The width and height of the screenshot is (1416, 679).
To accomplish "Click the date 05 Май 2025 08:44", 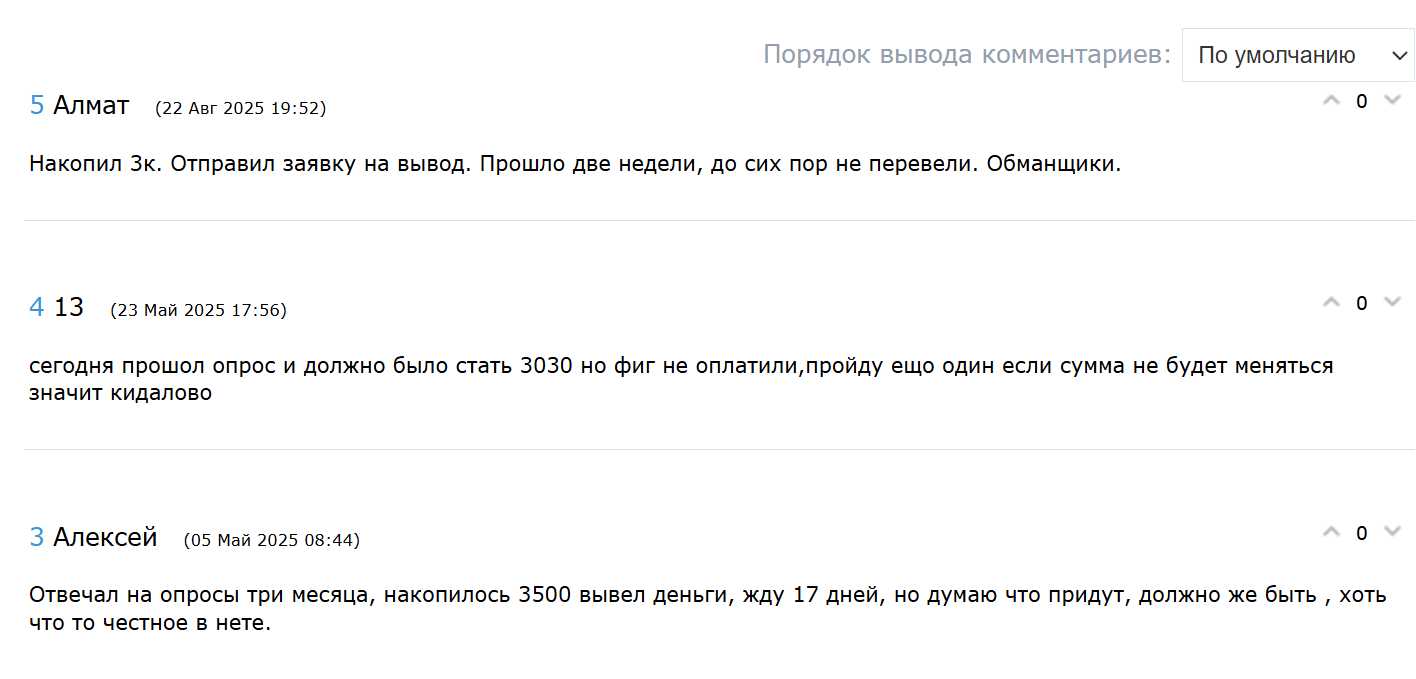I will coord(272,540).
